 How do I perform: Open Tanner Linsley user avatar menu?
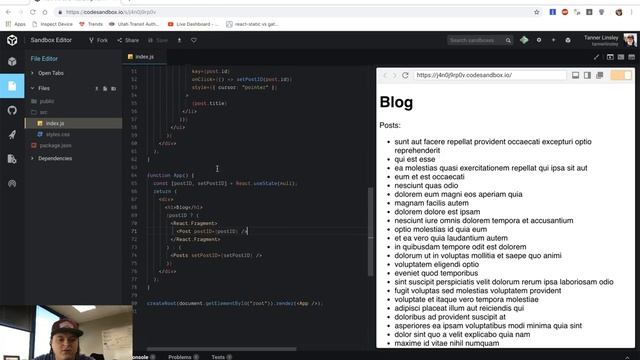pyautogui.click(x=630, y=40)
